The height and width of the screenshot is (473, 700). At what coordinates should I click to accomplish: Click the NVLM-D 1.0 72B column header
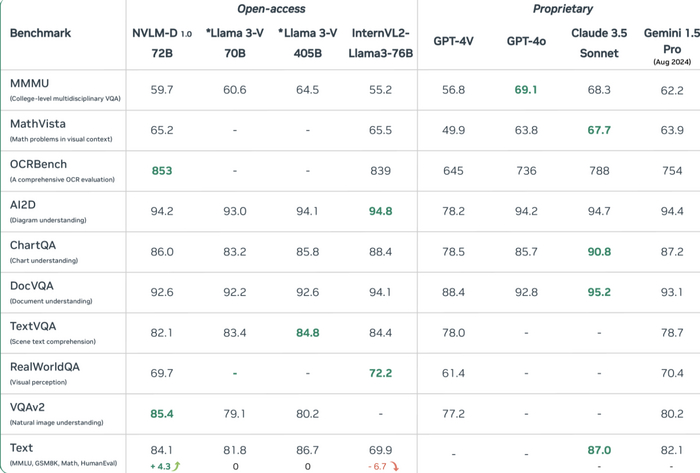(x=161, y=41)
